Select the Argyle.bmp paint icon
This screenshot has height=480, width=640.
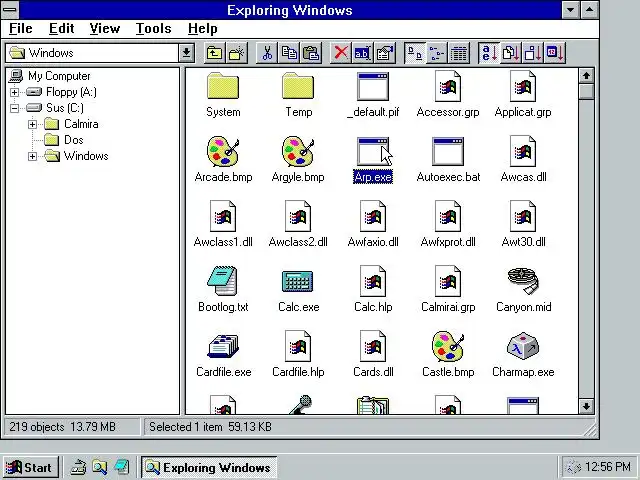point(298,151)
